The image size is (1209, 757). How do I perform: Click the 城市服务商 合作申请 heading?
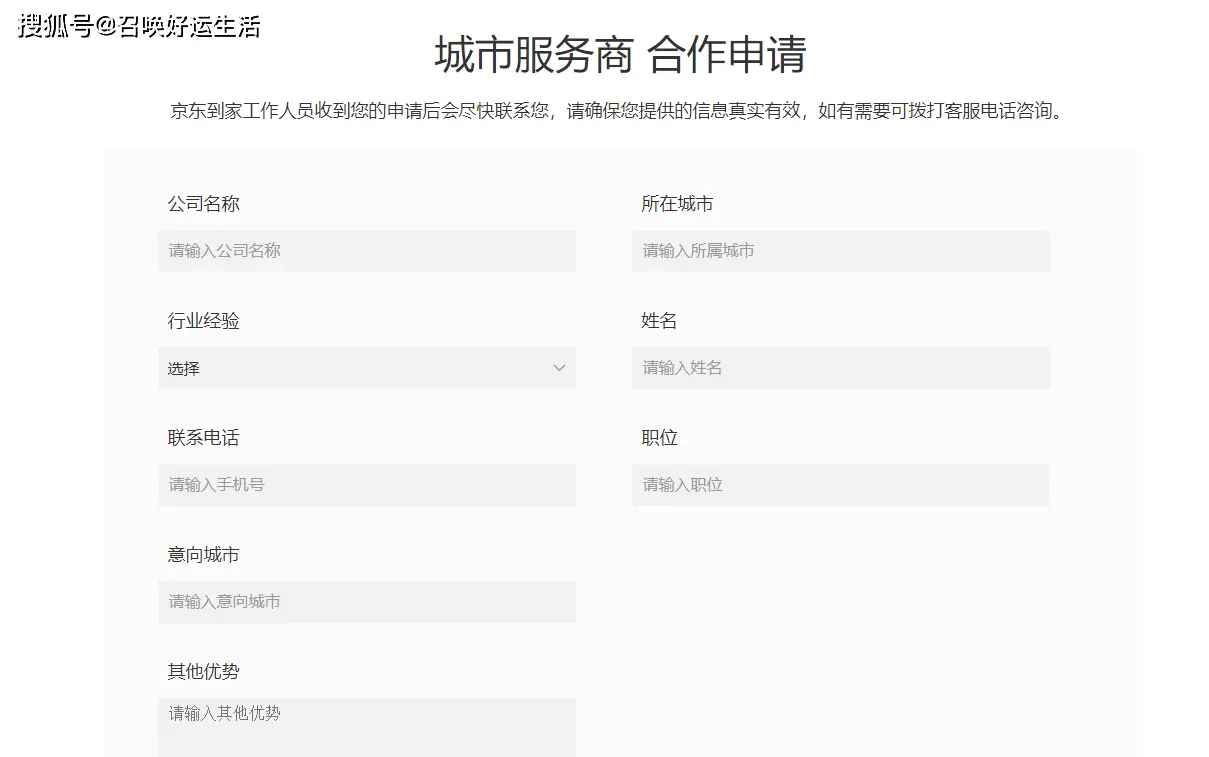coord(620,55)
